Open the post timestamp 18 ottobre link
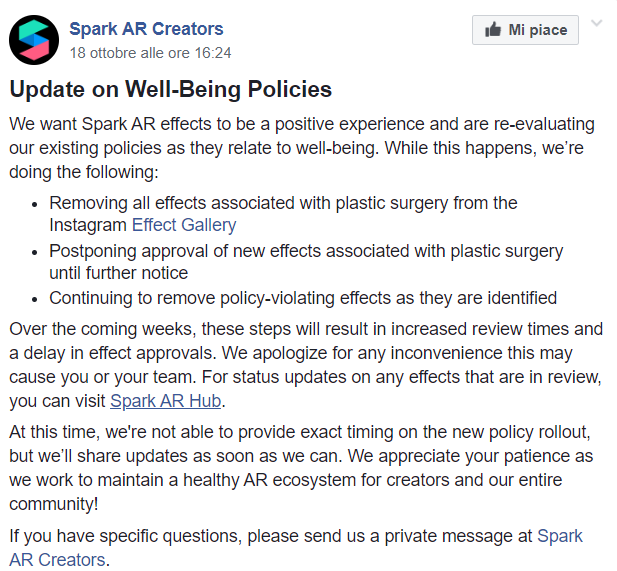Screen dimensions: 617x571 tap(150, 53)
